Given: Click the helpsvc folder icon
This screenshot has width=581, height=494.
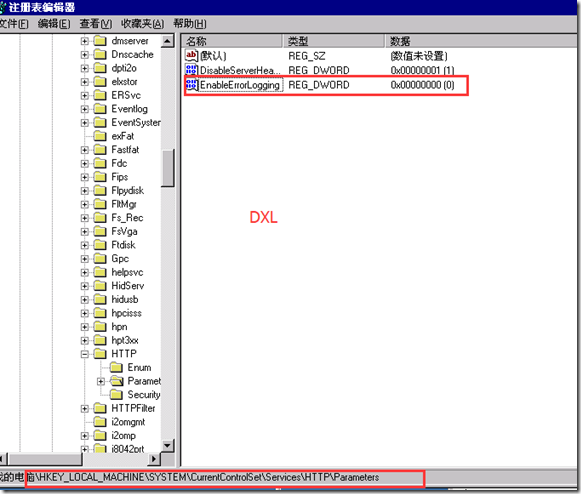Looking at the screenshot, I should pos(100,272).
